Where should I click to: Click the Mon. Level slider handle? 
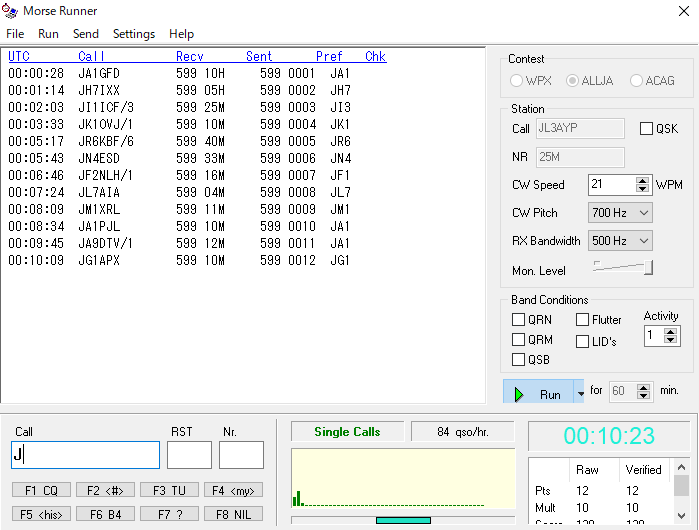point(649,267)
